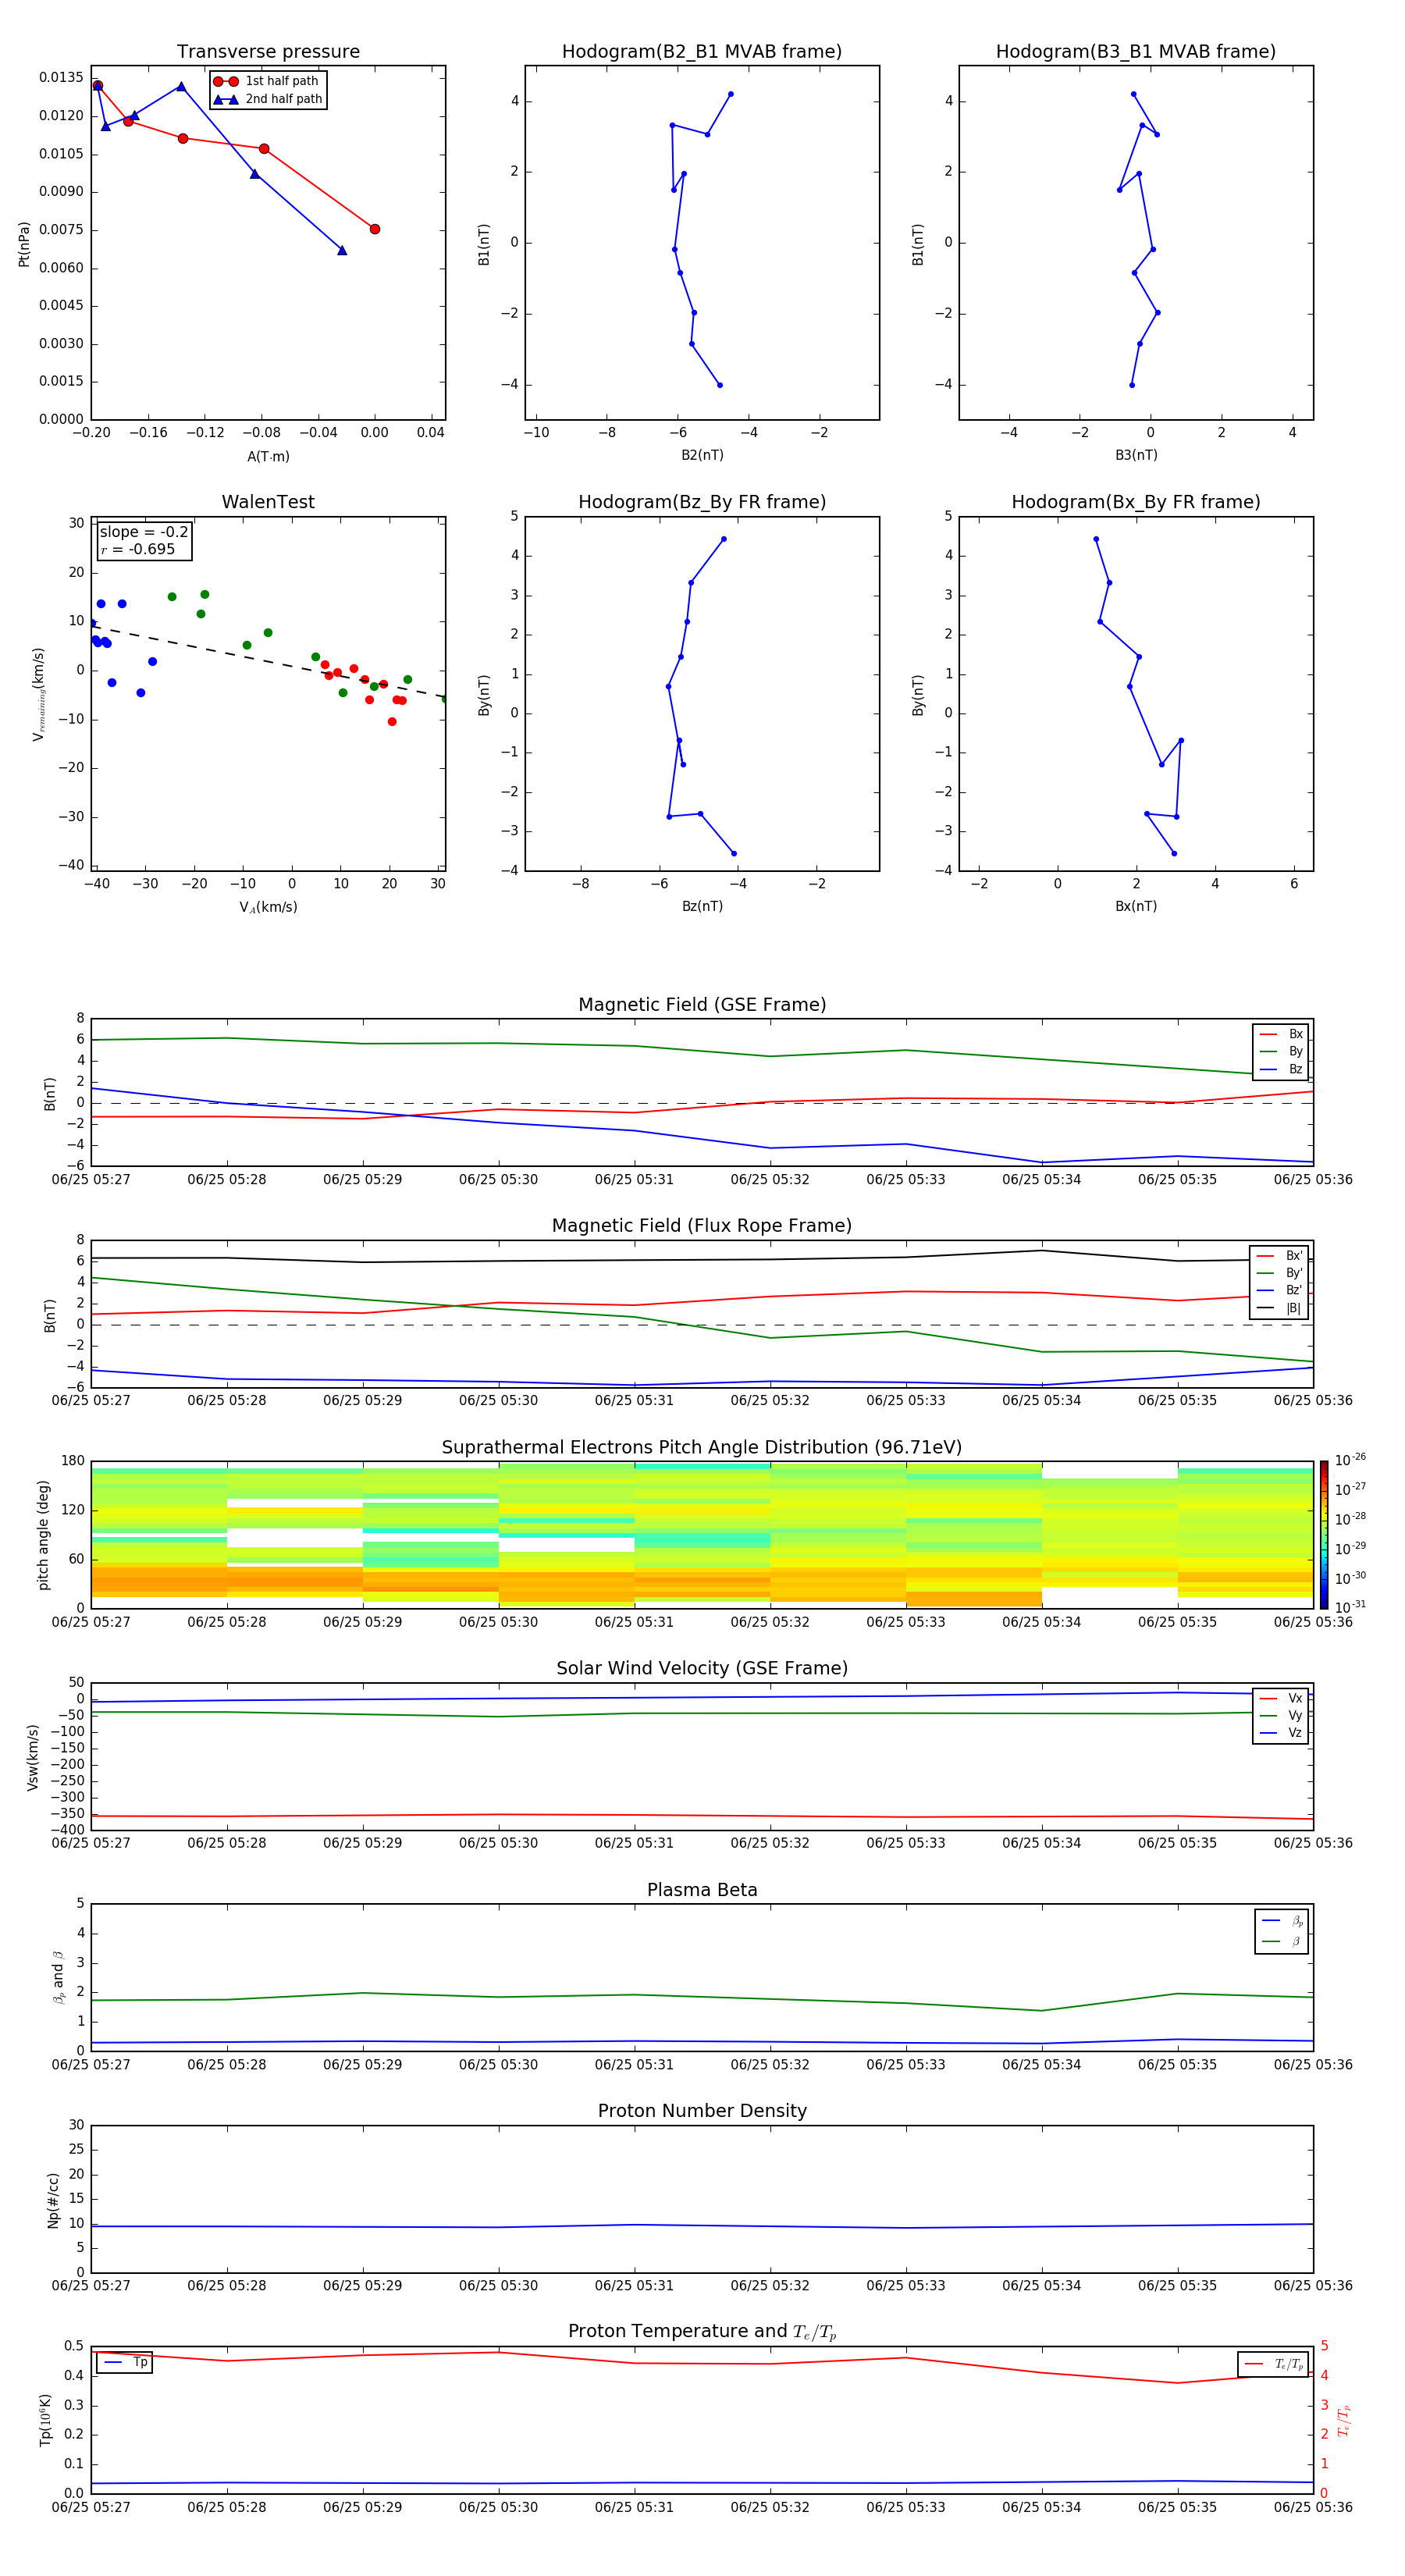Click Vx in the Solar Wind legend
This screenshot has height=2576, width=1405.
(x=1281, y=1698)
